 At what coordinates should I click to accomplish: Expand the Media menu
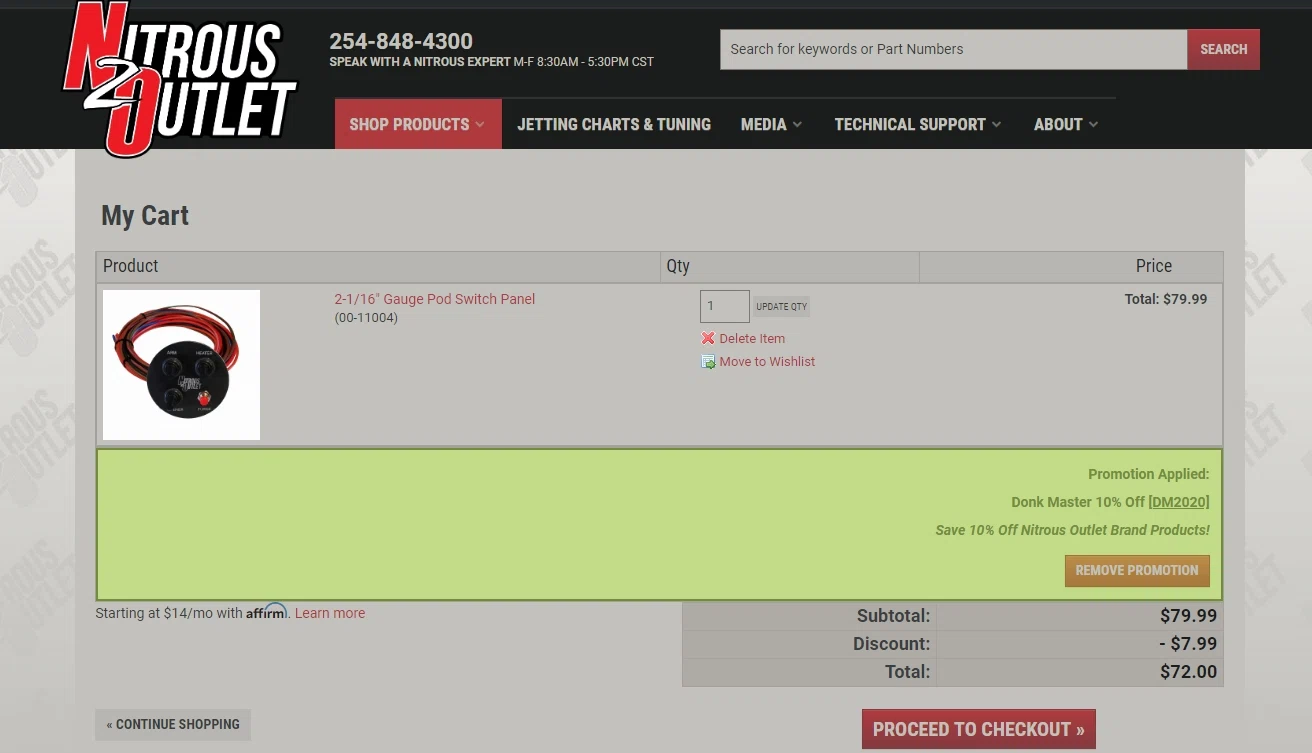771,124
